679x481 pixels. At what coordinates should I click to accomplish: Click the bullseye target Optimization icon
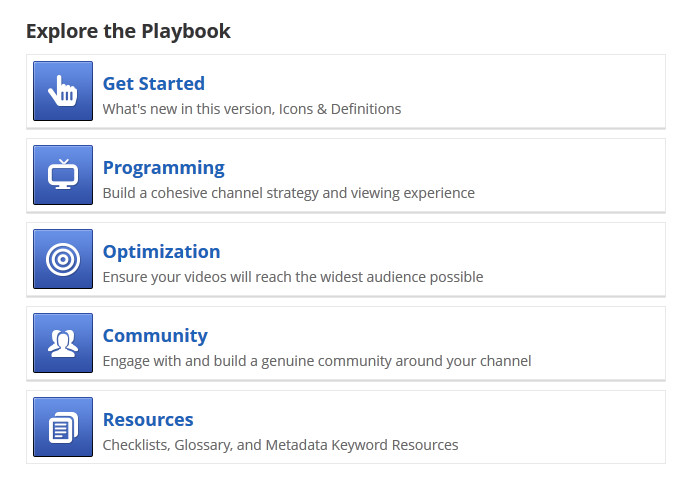63,259
